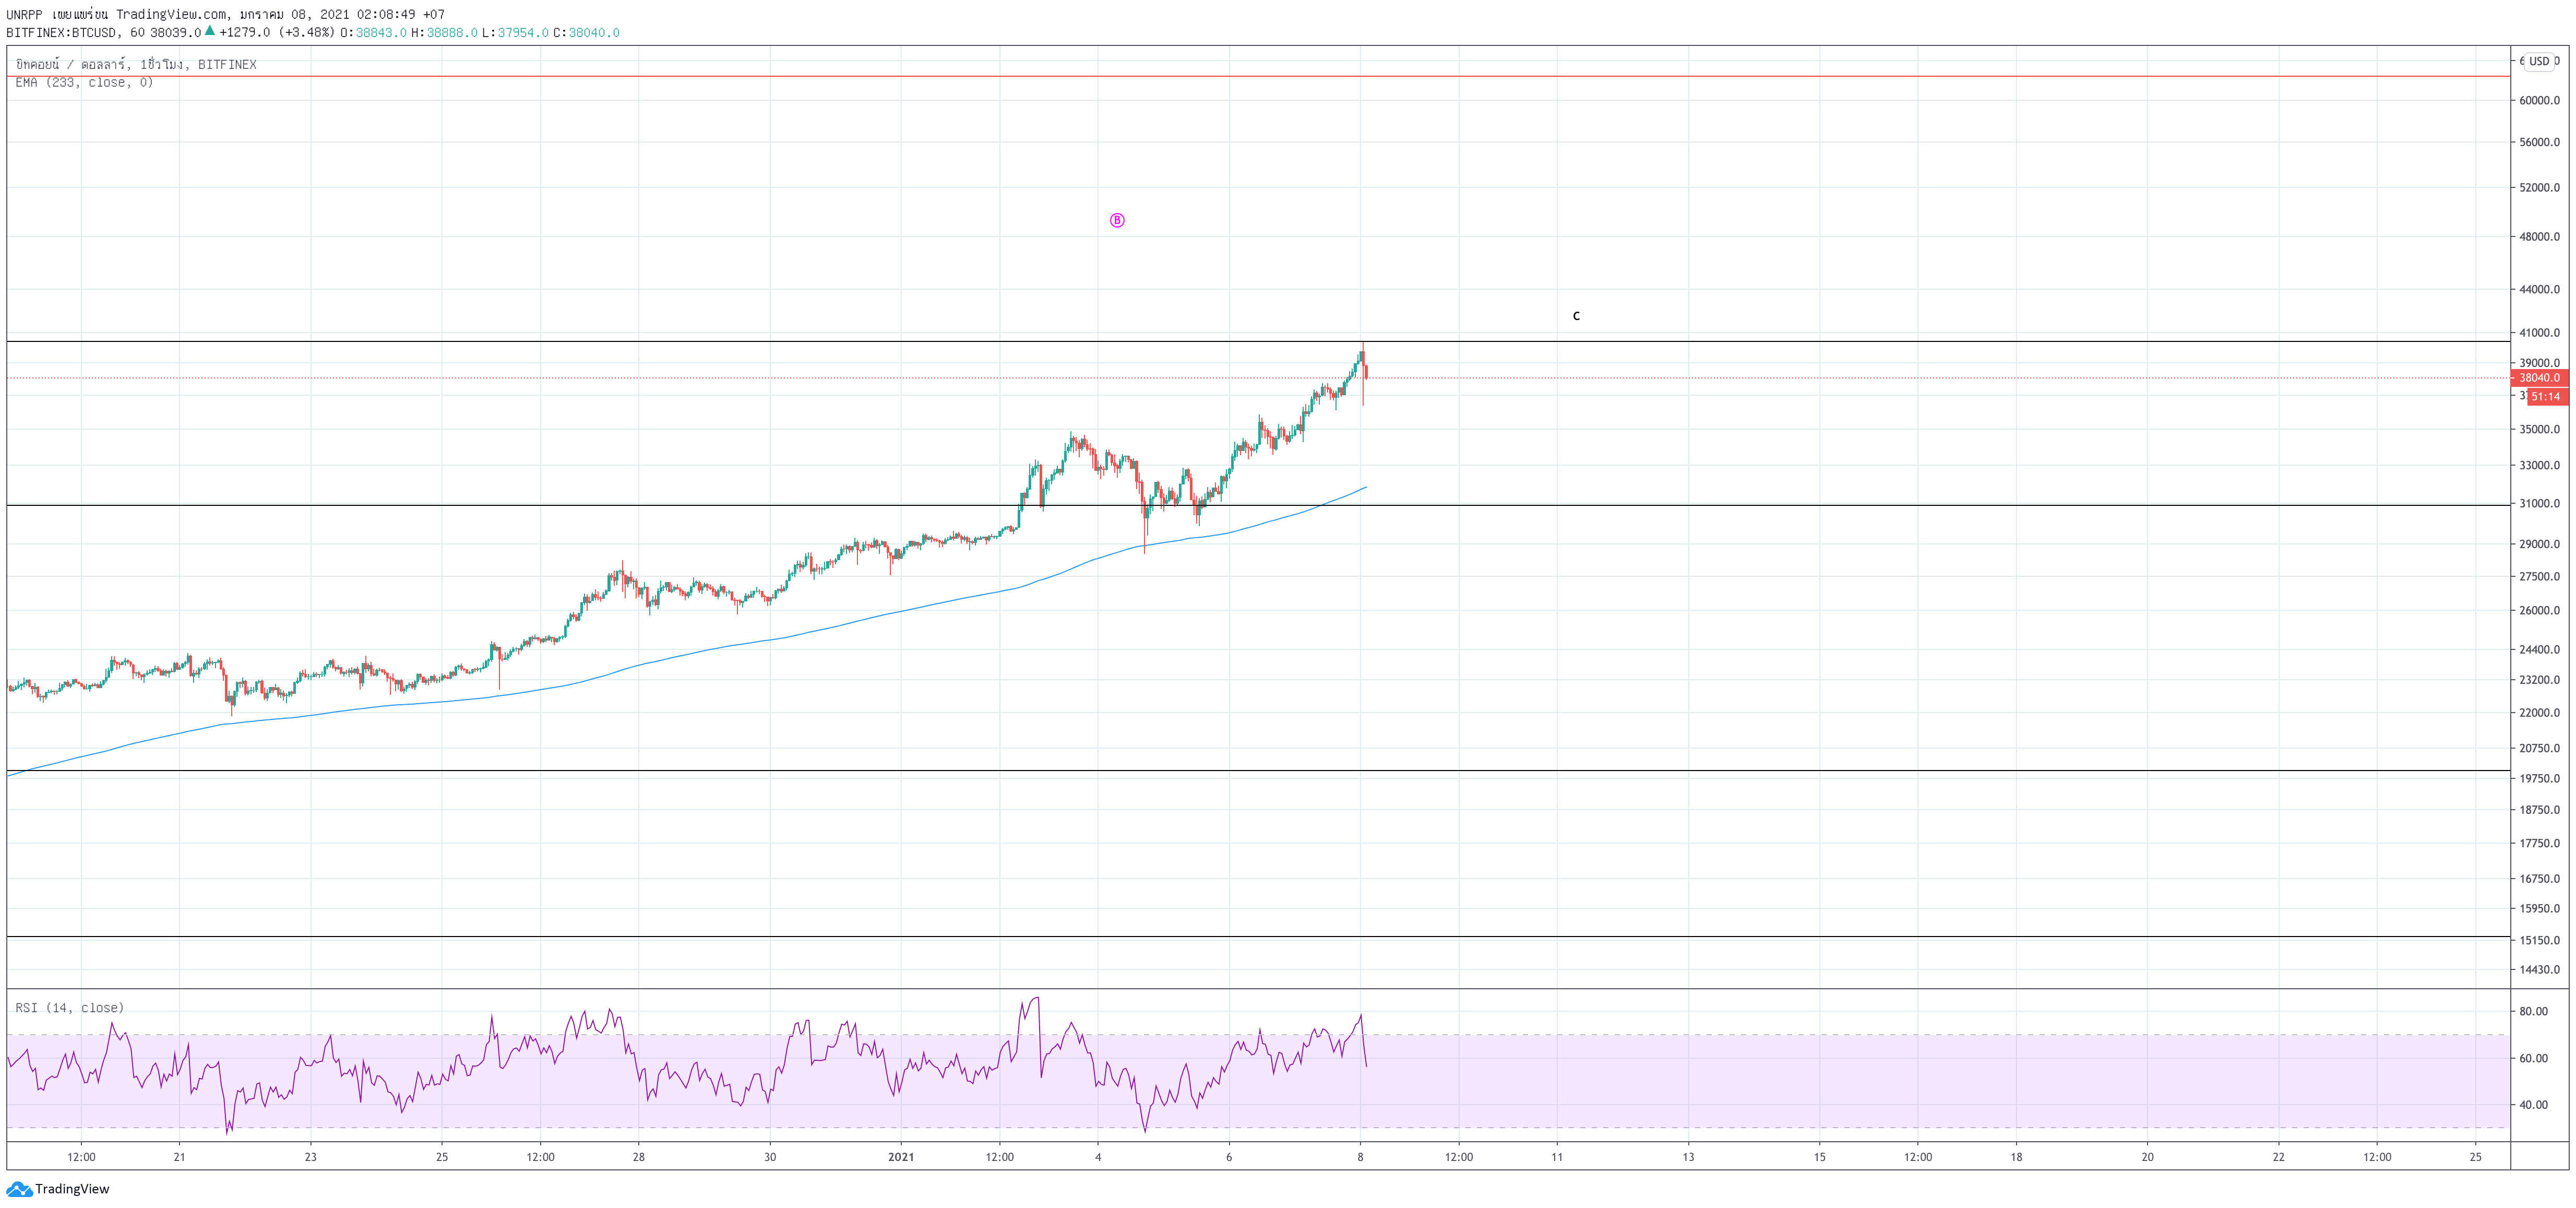Click the close price value C:38040.0
The width and height of the screenshot is (2576, 1208).
click(587, 32)
